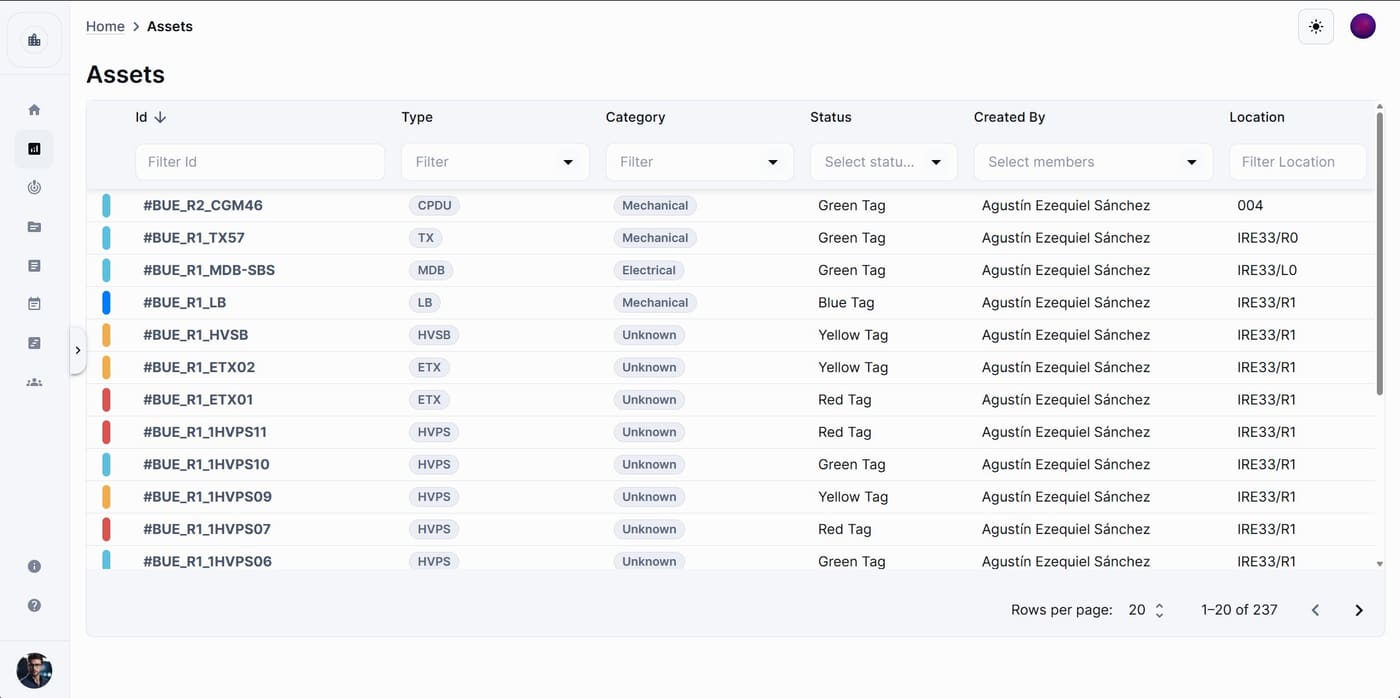Open asset #BUE_R1_TX57
The width and height of the screenshot is (1400, 698).
(x=194, y=238)
